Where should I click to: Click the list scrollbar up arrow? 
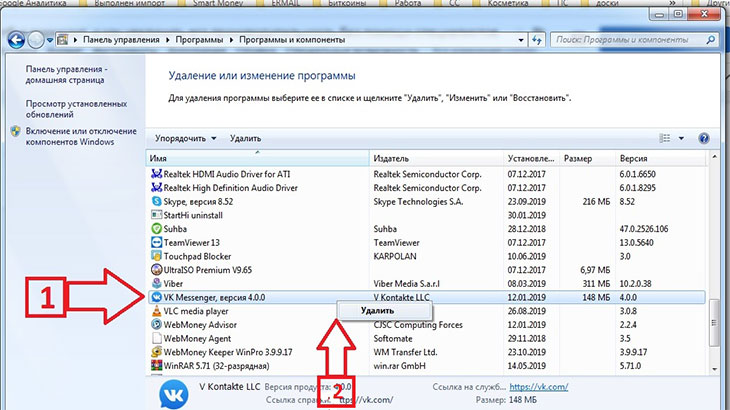(714, 157)
